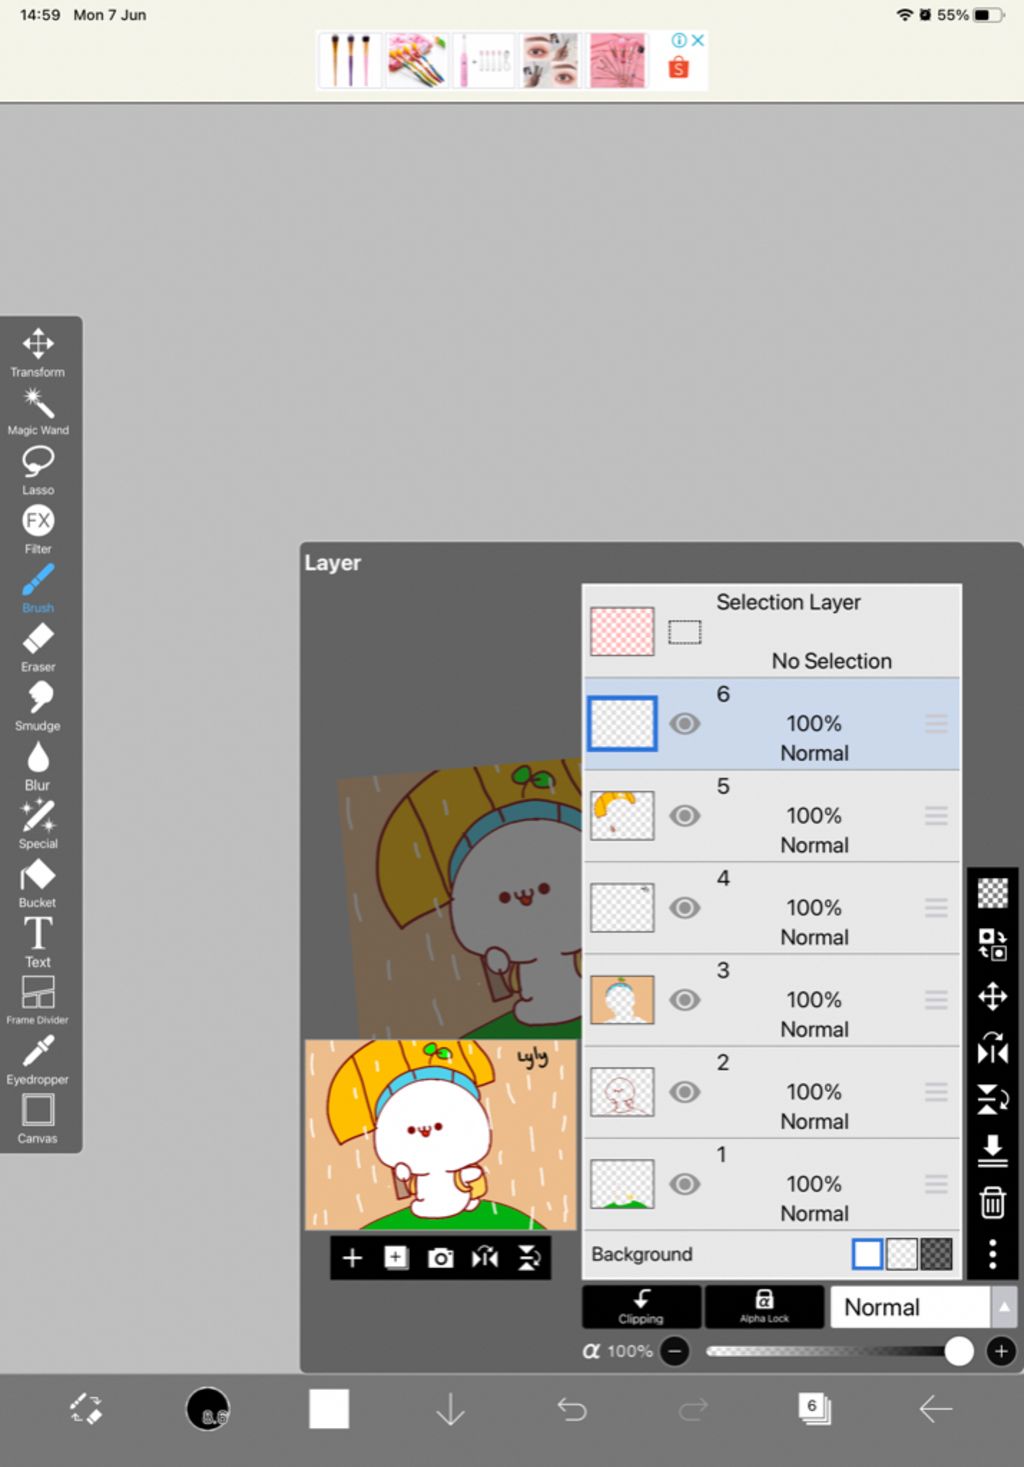This screenshot has width=1024, height=1467.
Task: Open the Shopee ad icon
Action: 679,68
